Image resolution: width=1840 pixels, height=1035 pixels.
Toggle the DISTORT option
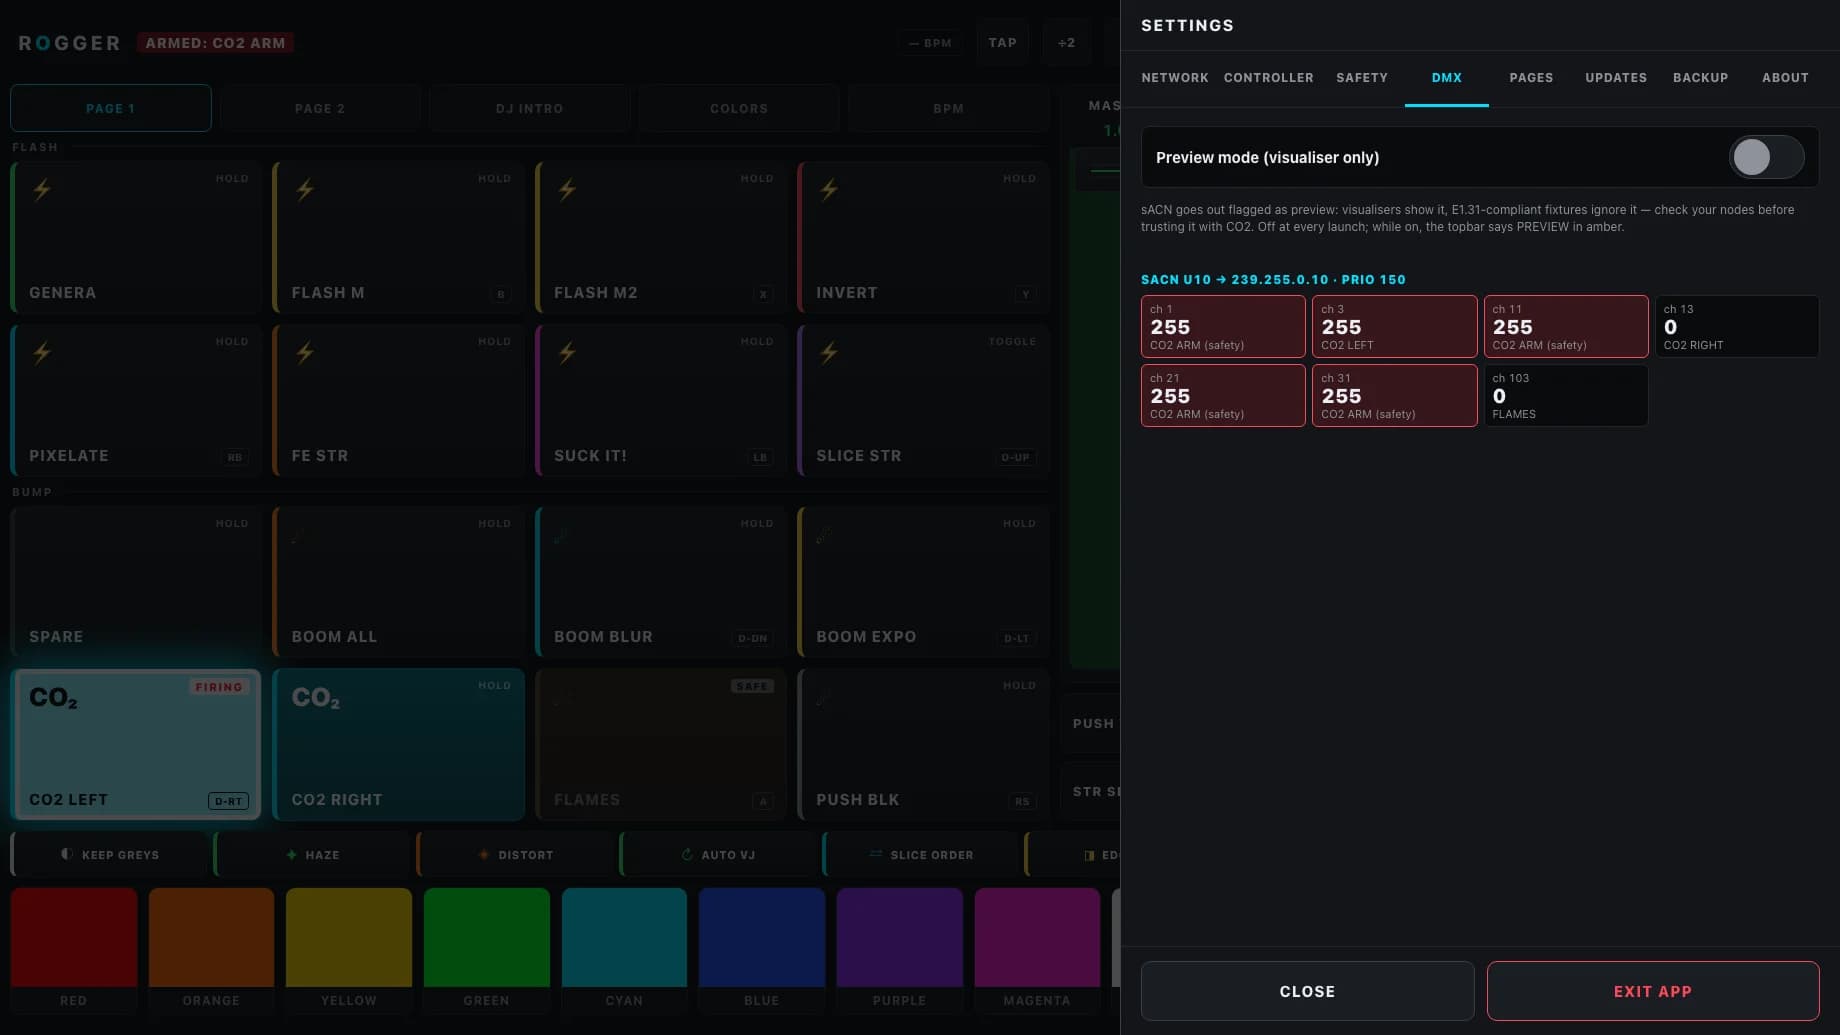pos(516,855)
